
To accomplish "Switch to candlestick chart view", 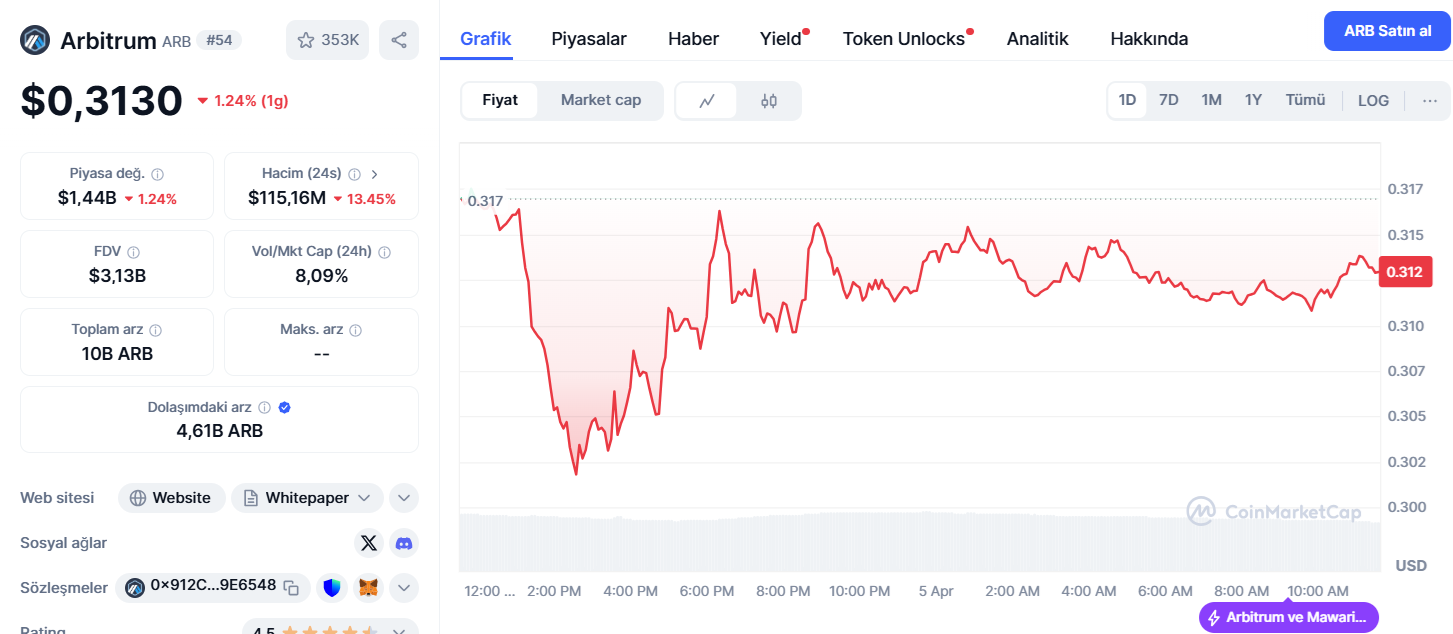I will coord(769,101).
